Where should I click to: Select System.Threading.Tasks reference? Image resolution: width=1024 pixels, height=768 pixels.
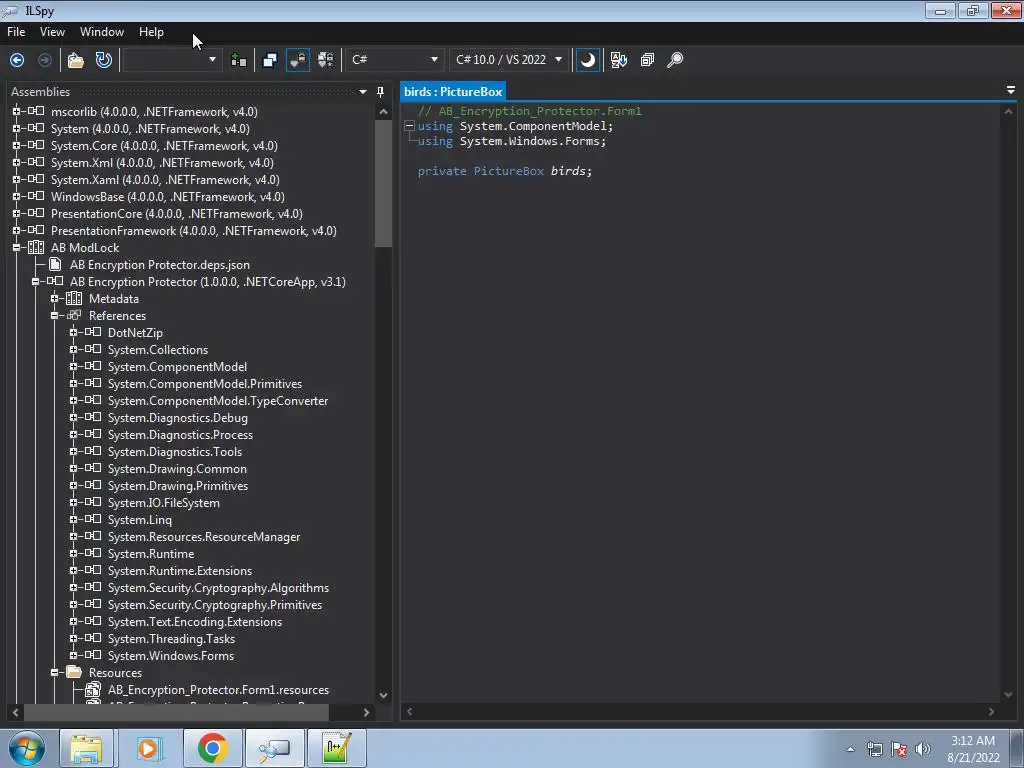click(x=171, y=639)
